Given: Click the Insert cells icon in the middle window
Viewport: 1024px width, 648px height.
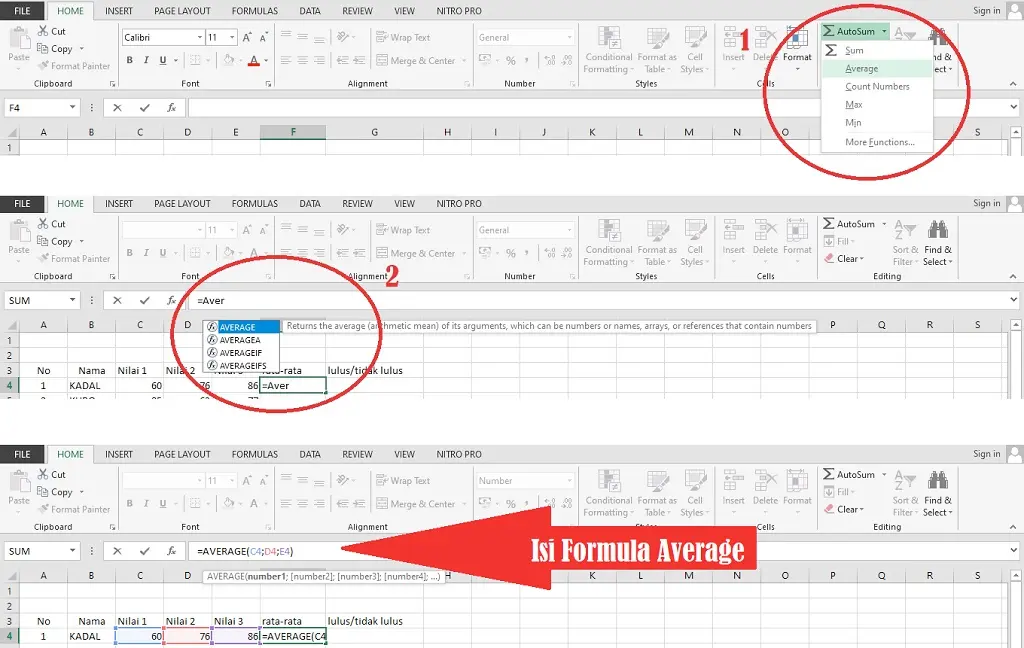Looking at the screenshot, I should click(733, 230).
